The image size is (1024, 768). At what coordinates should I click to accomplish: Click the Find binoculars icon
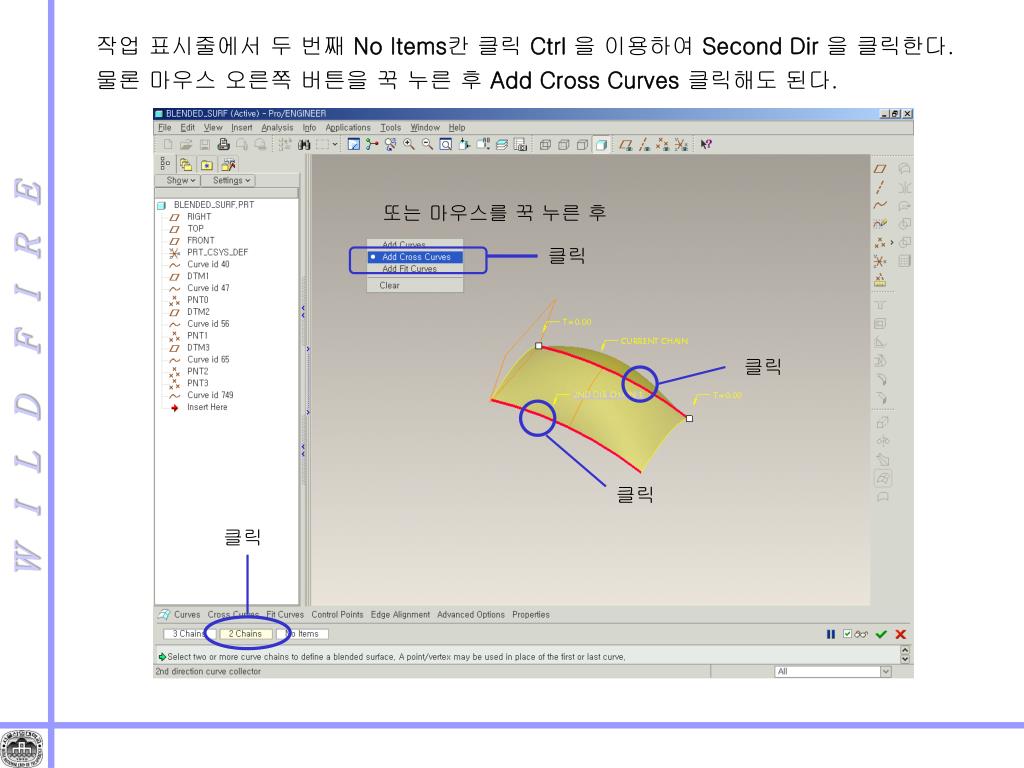coord(304,144)
